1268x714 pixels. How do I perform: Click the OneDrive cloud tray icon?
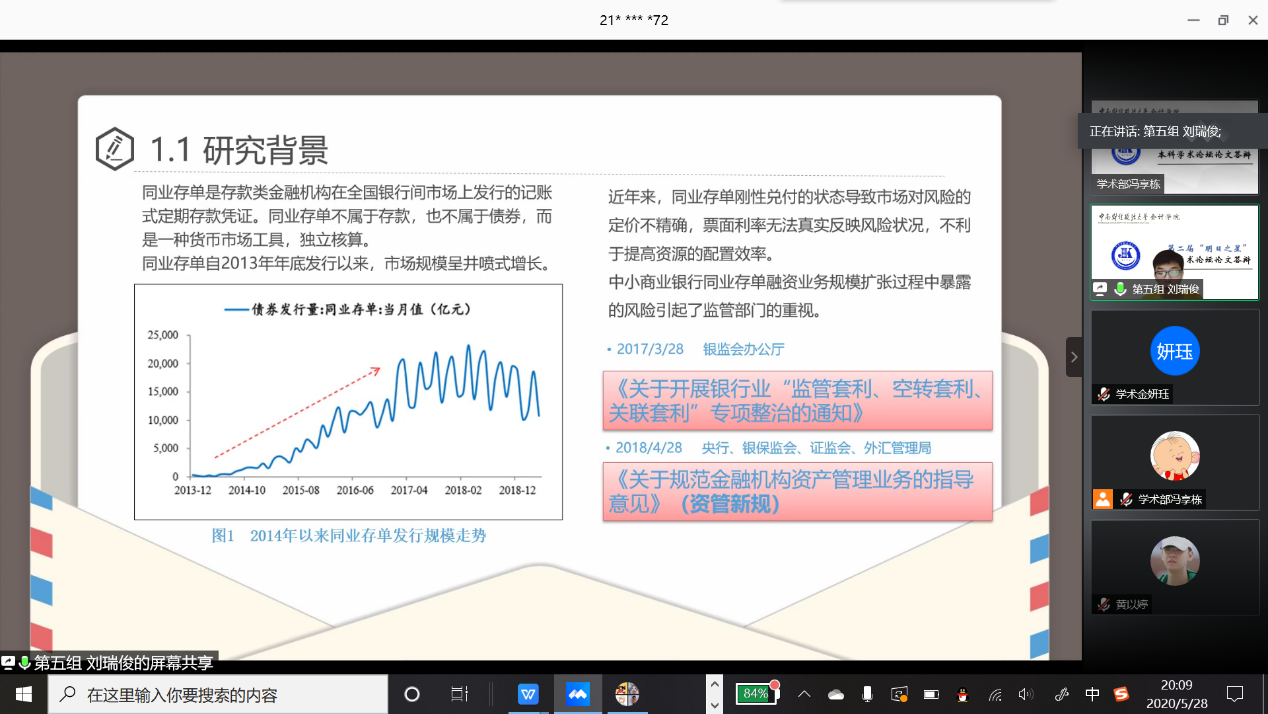836,694
